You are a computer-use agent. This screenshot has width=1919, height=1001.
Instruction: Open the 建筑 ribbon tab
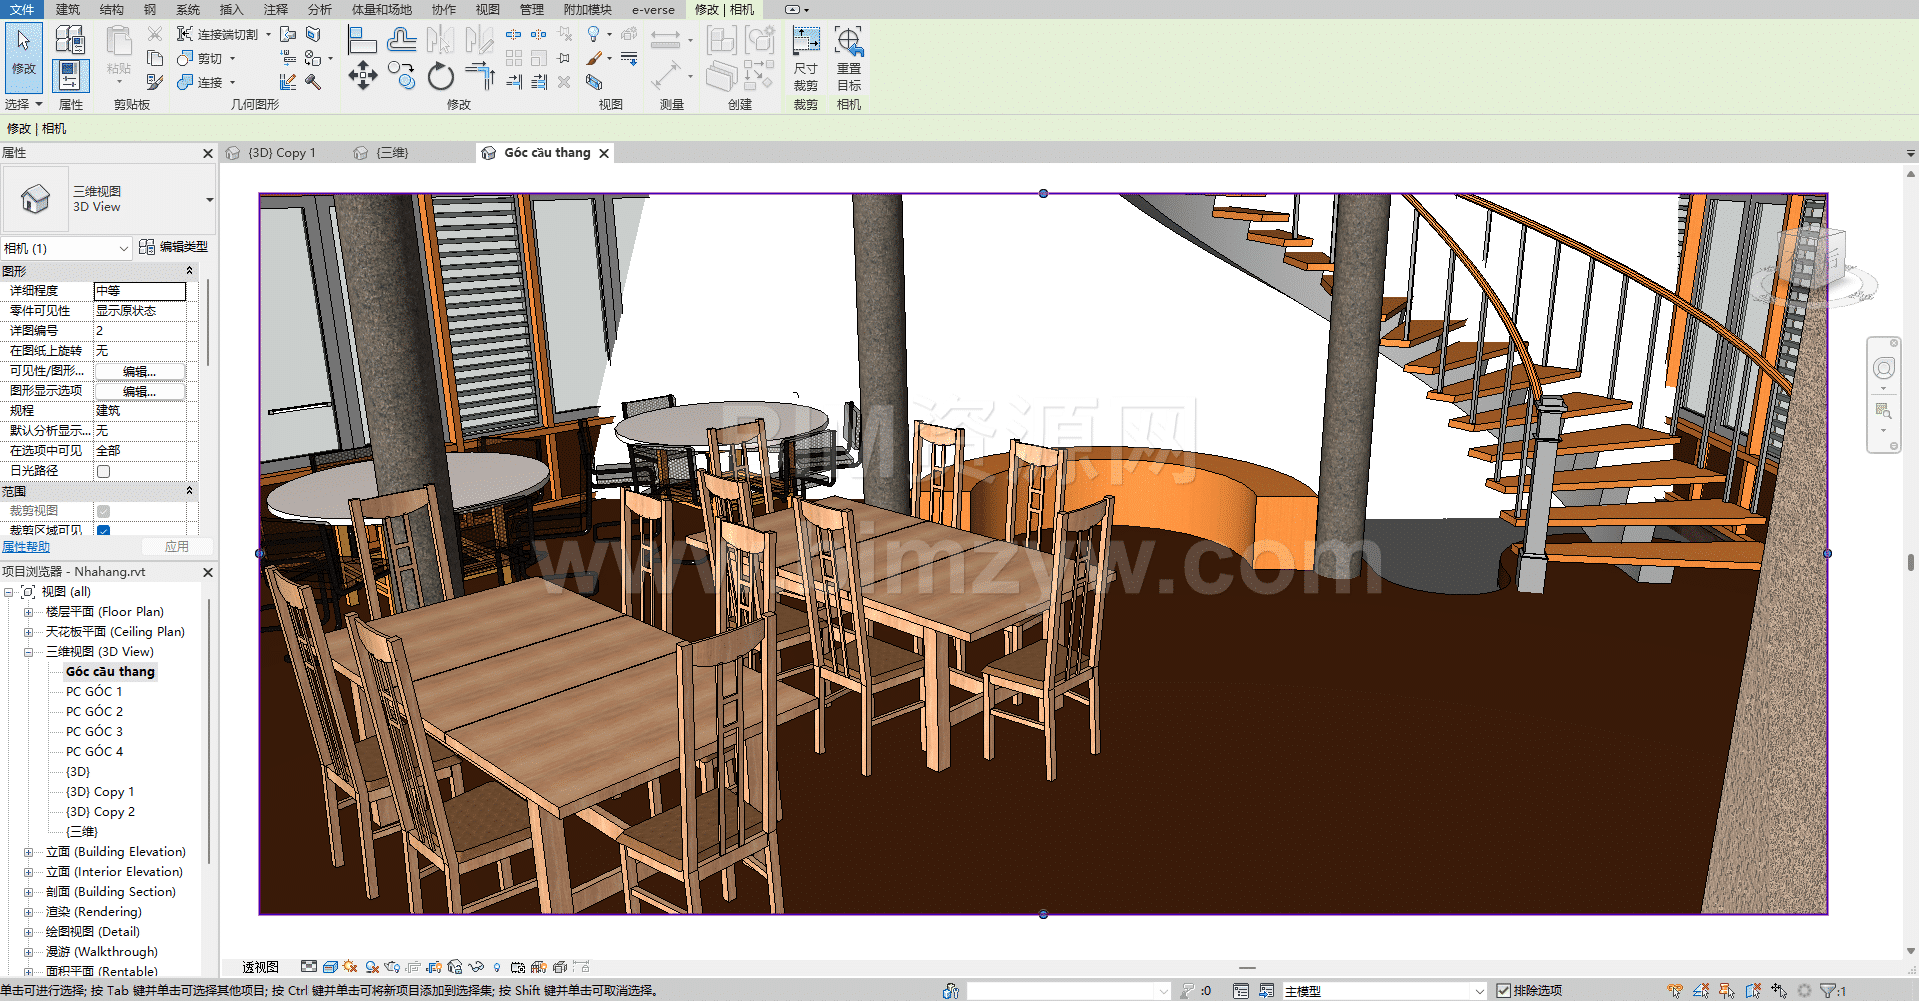pos(68,9)
